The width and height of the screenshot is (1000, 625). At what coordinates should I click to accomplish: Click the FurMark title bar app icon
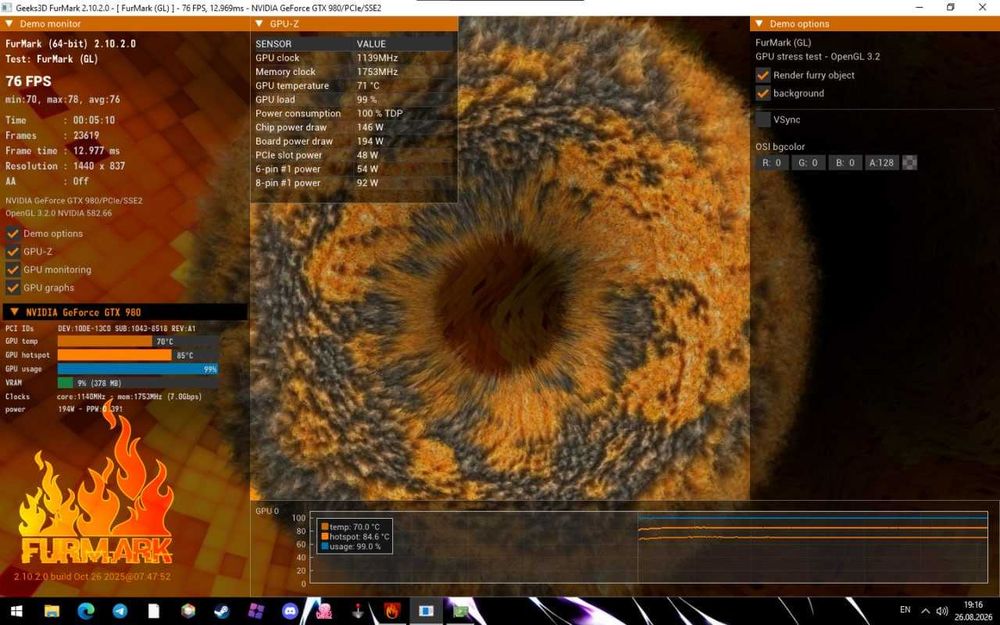[6, 8]
